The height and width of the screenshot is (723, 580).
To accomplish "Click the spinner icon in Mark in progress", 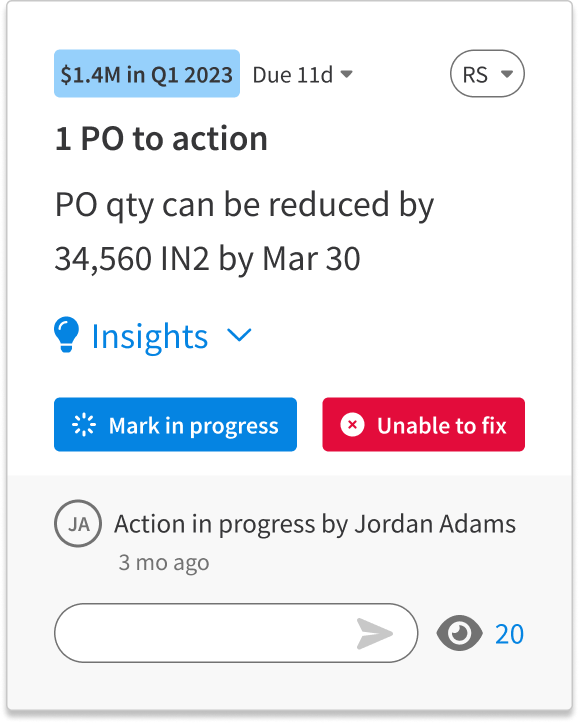I will point(84,425).
